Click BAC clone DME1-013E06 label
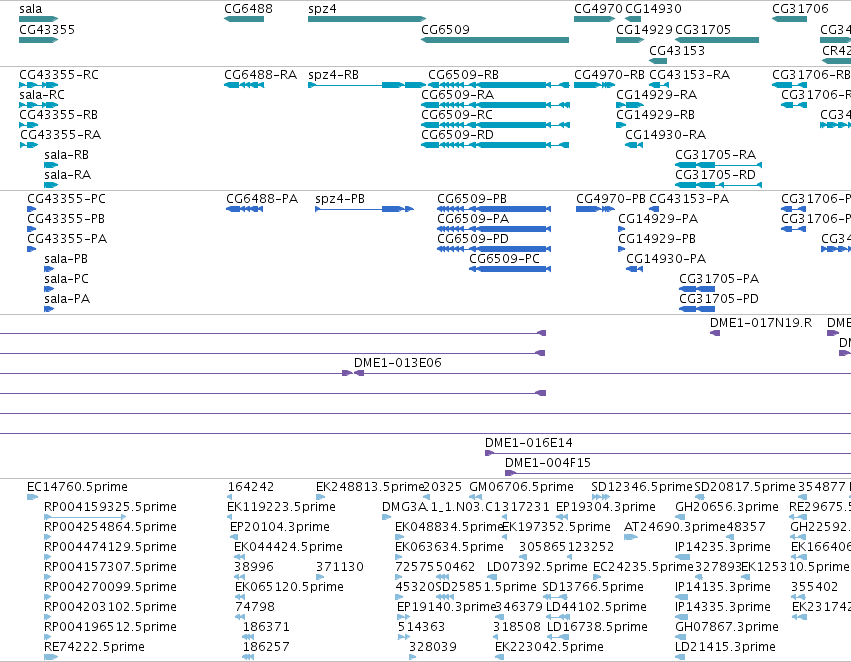 pos(397,362)
